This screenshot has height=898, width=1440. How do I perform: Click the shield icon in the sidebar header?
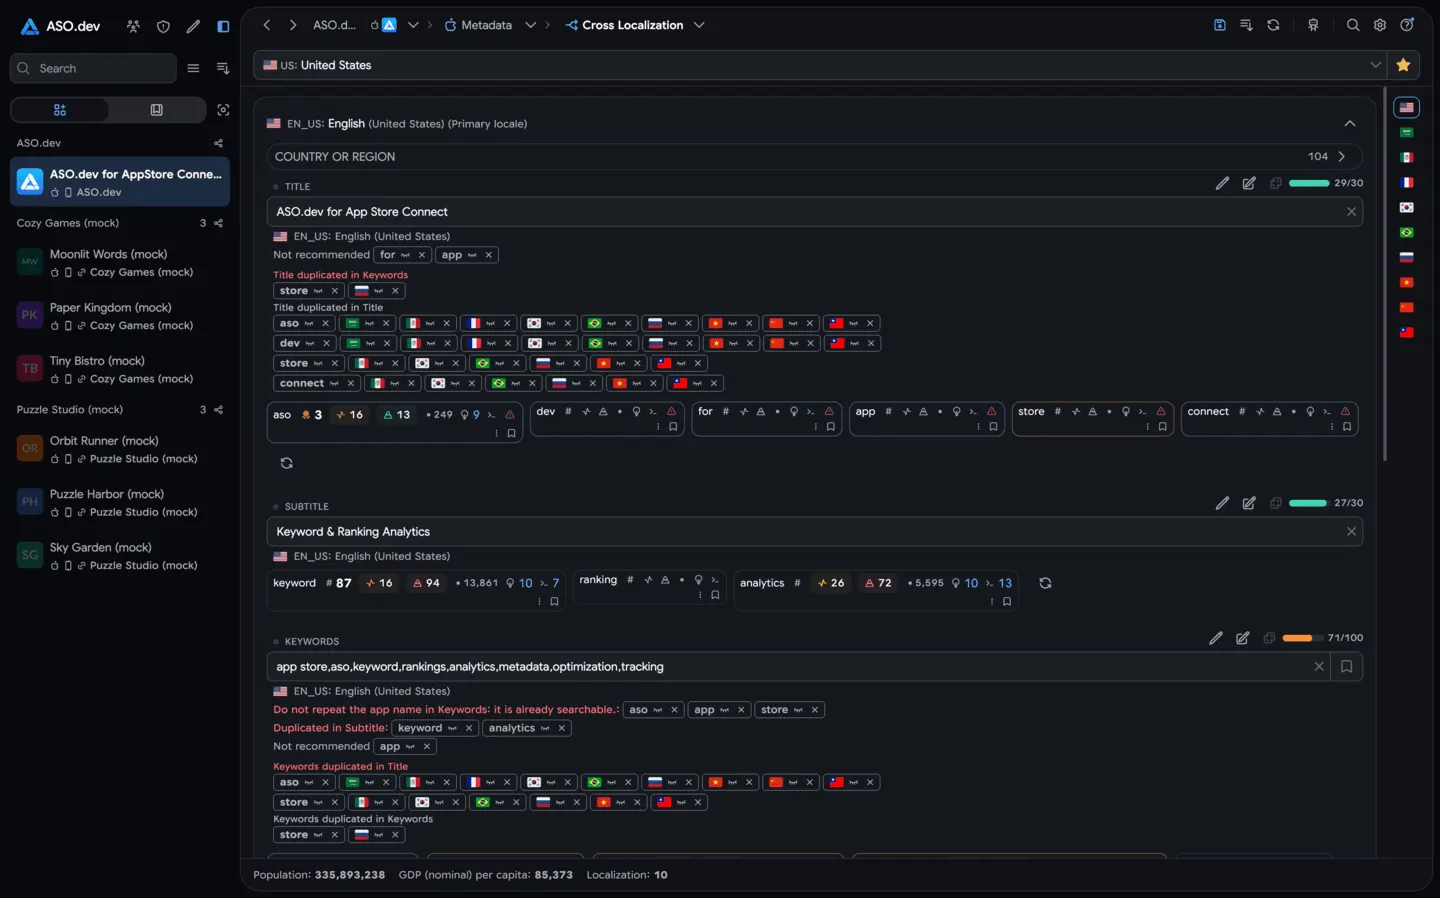pyautogui.click(x=163, y=26)
